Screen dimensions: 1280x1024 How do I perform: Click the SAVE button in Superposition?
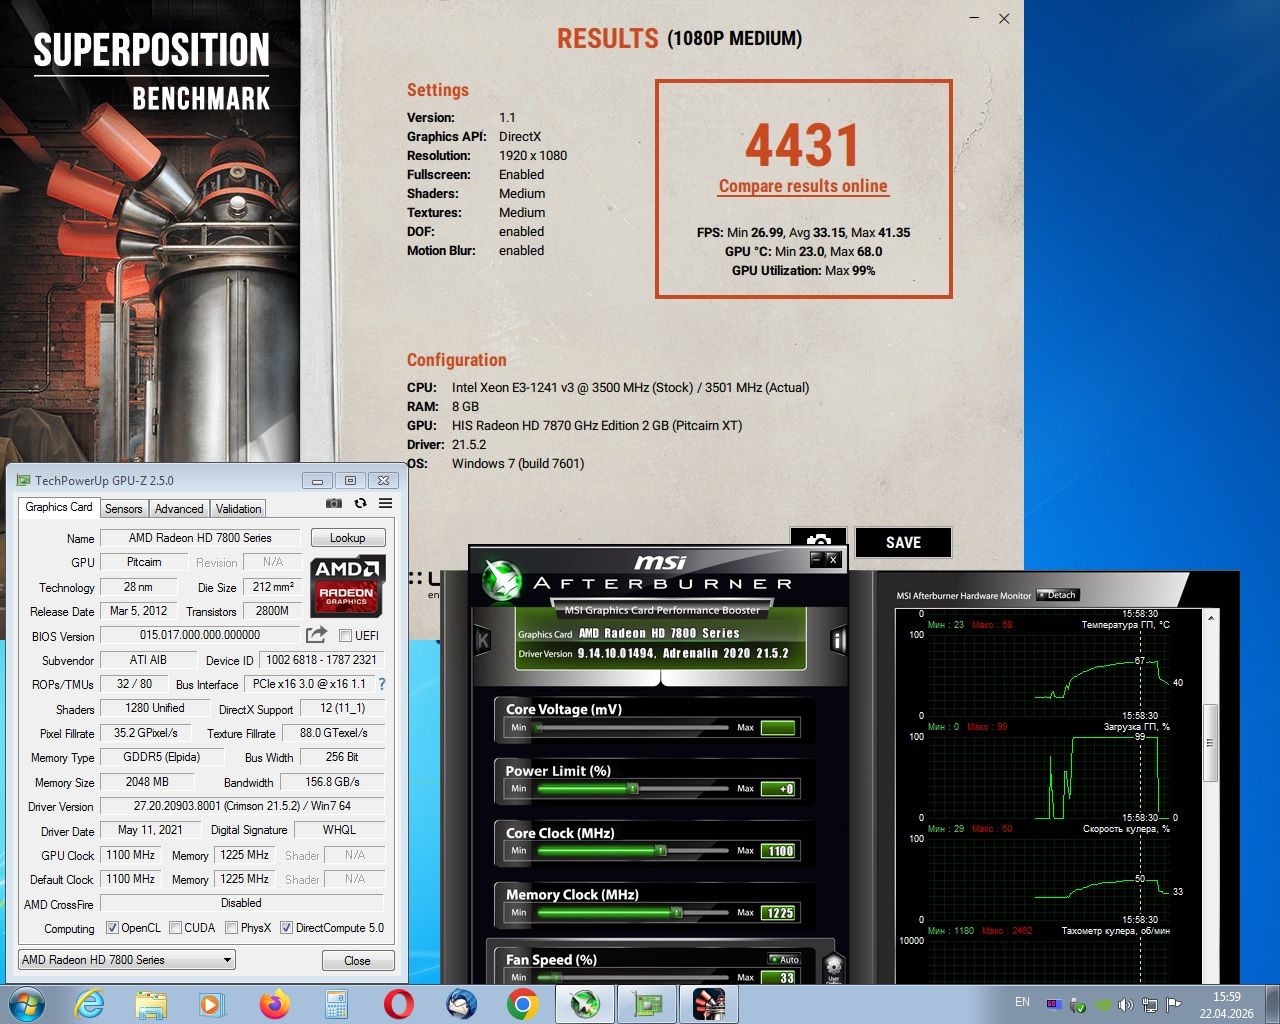click(x=903, y=542)
